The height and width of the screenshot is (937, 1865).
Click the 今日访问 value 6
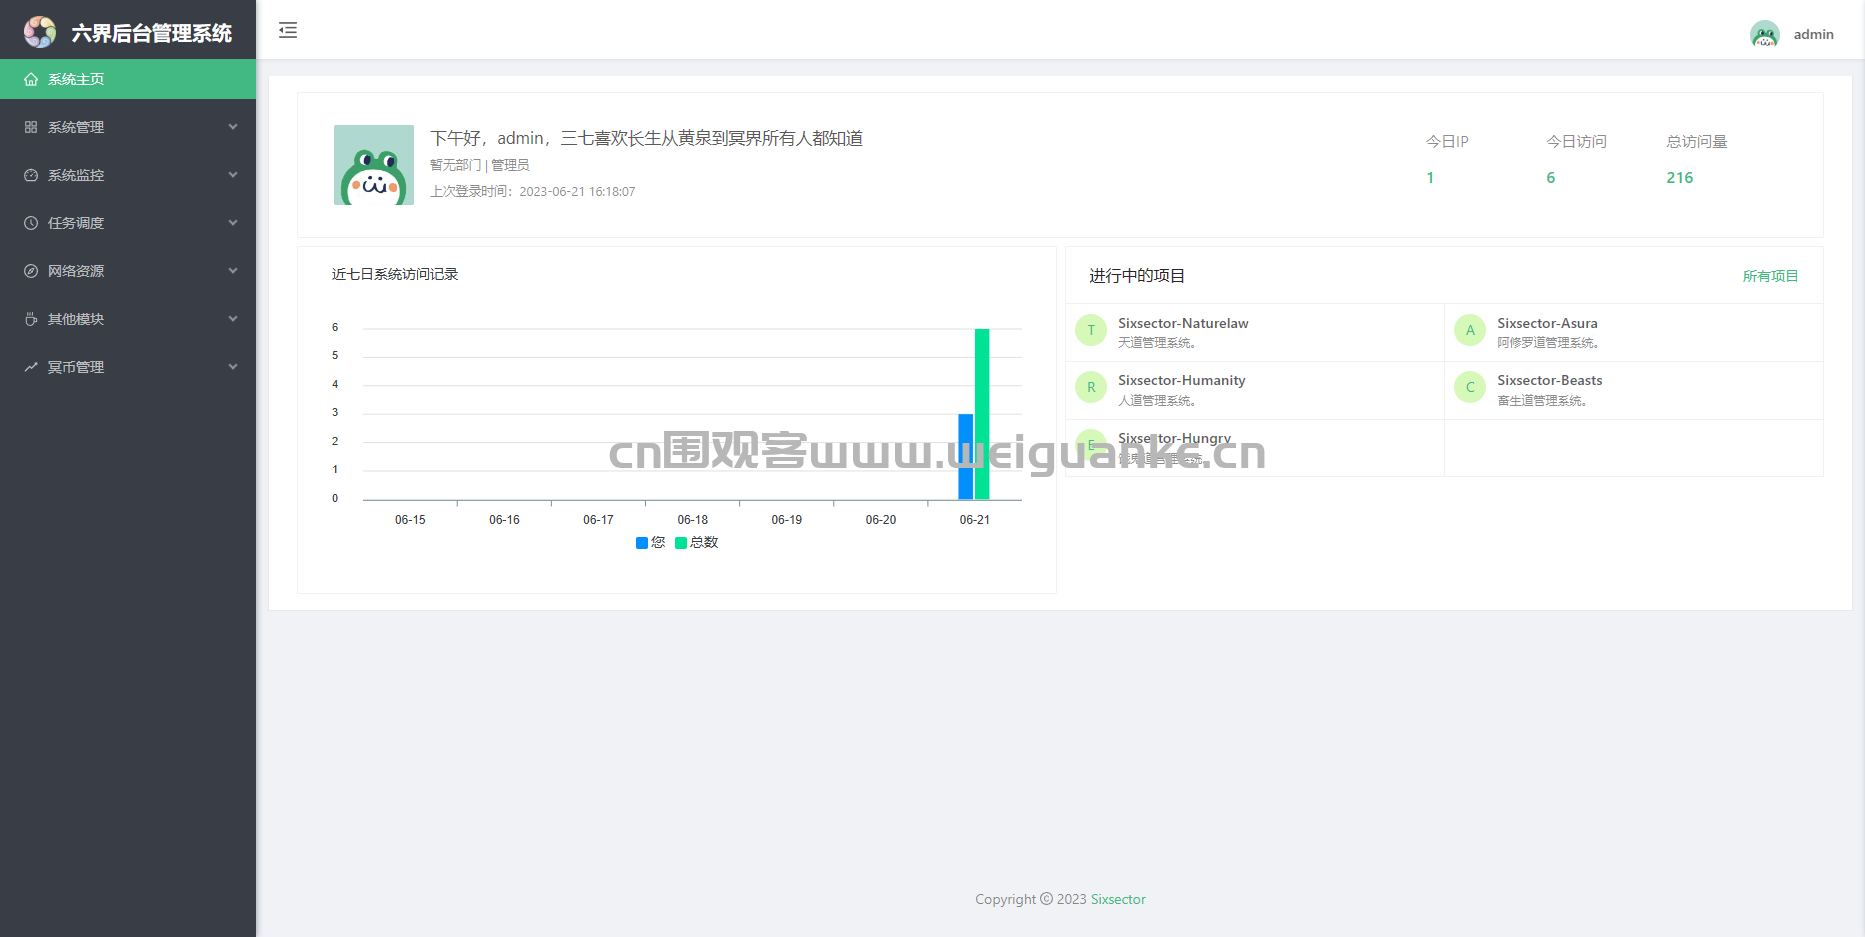(x=1551, y=178)
